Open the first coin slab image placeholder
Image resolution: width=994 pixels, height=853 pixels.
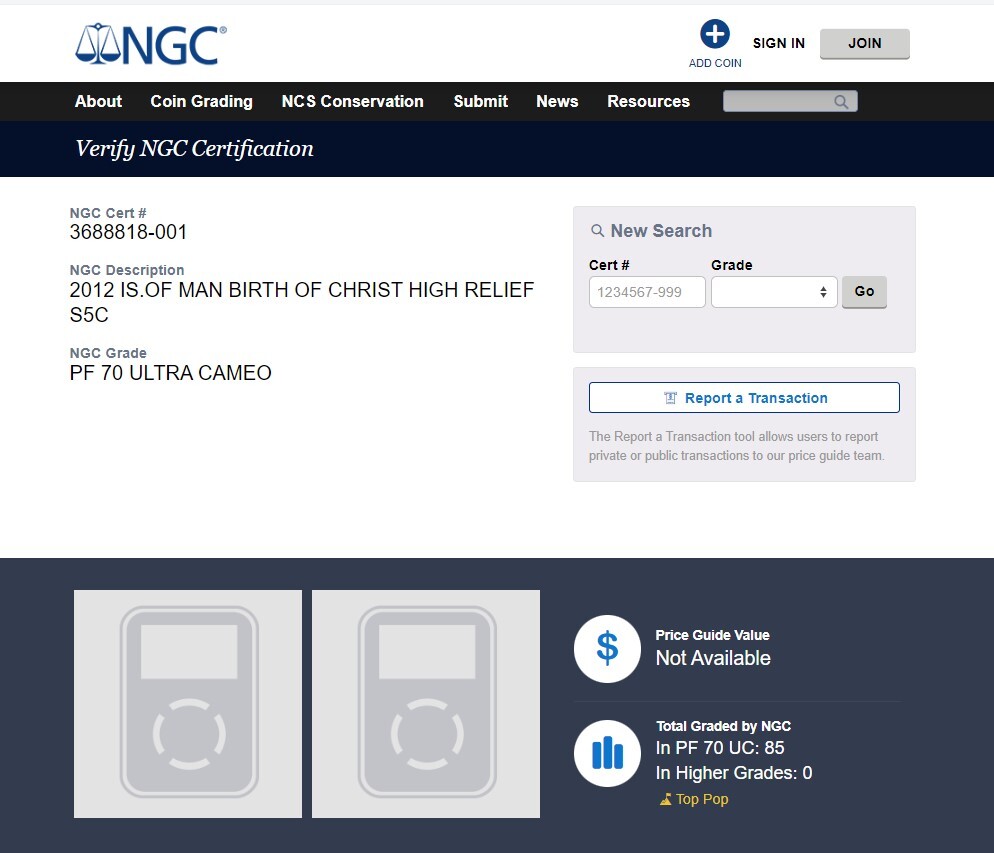coord(188,703)
